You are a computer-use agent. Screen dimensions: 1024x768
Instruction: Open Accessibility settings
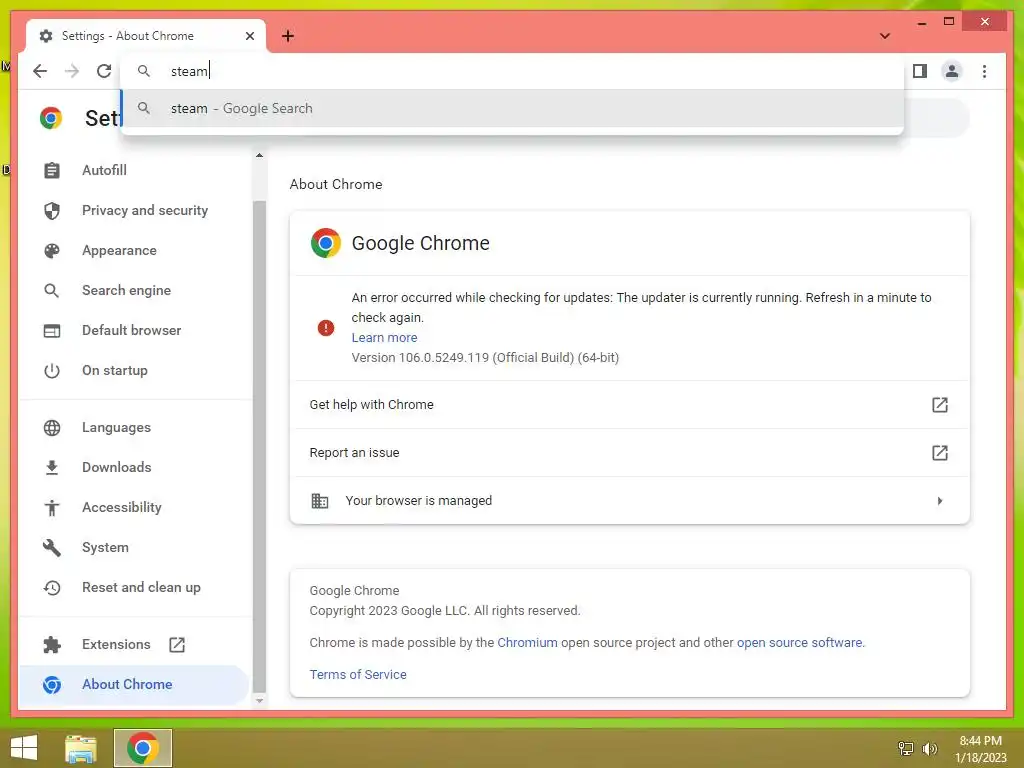[121, 507]
